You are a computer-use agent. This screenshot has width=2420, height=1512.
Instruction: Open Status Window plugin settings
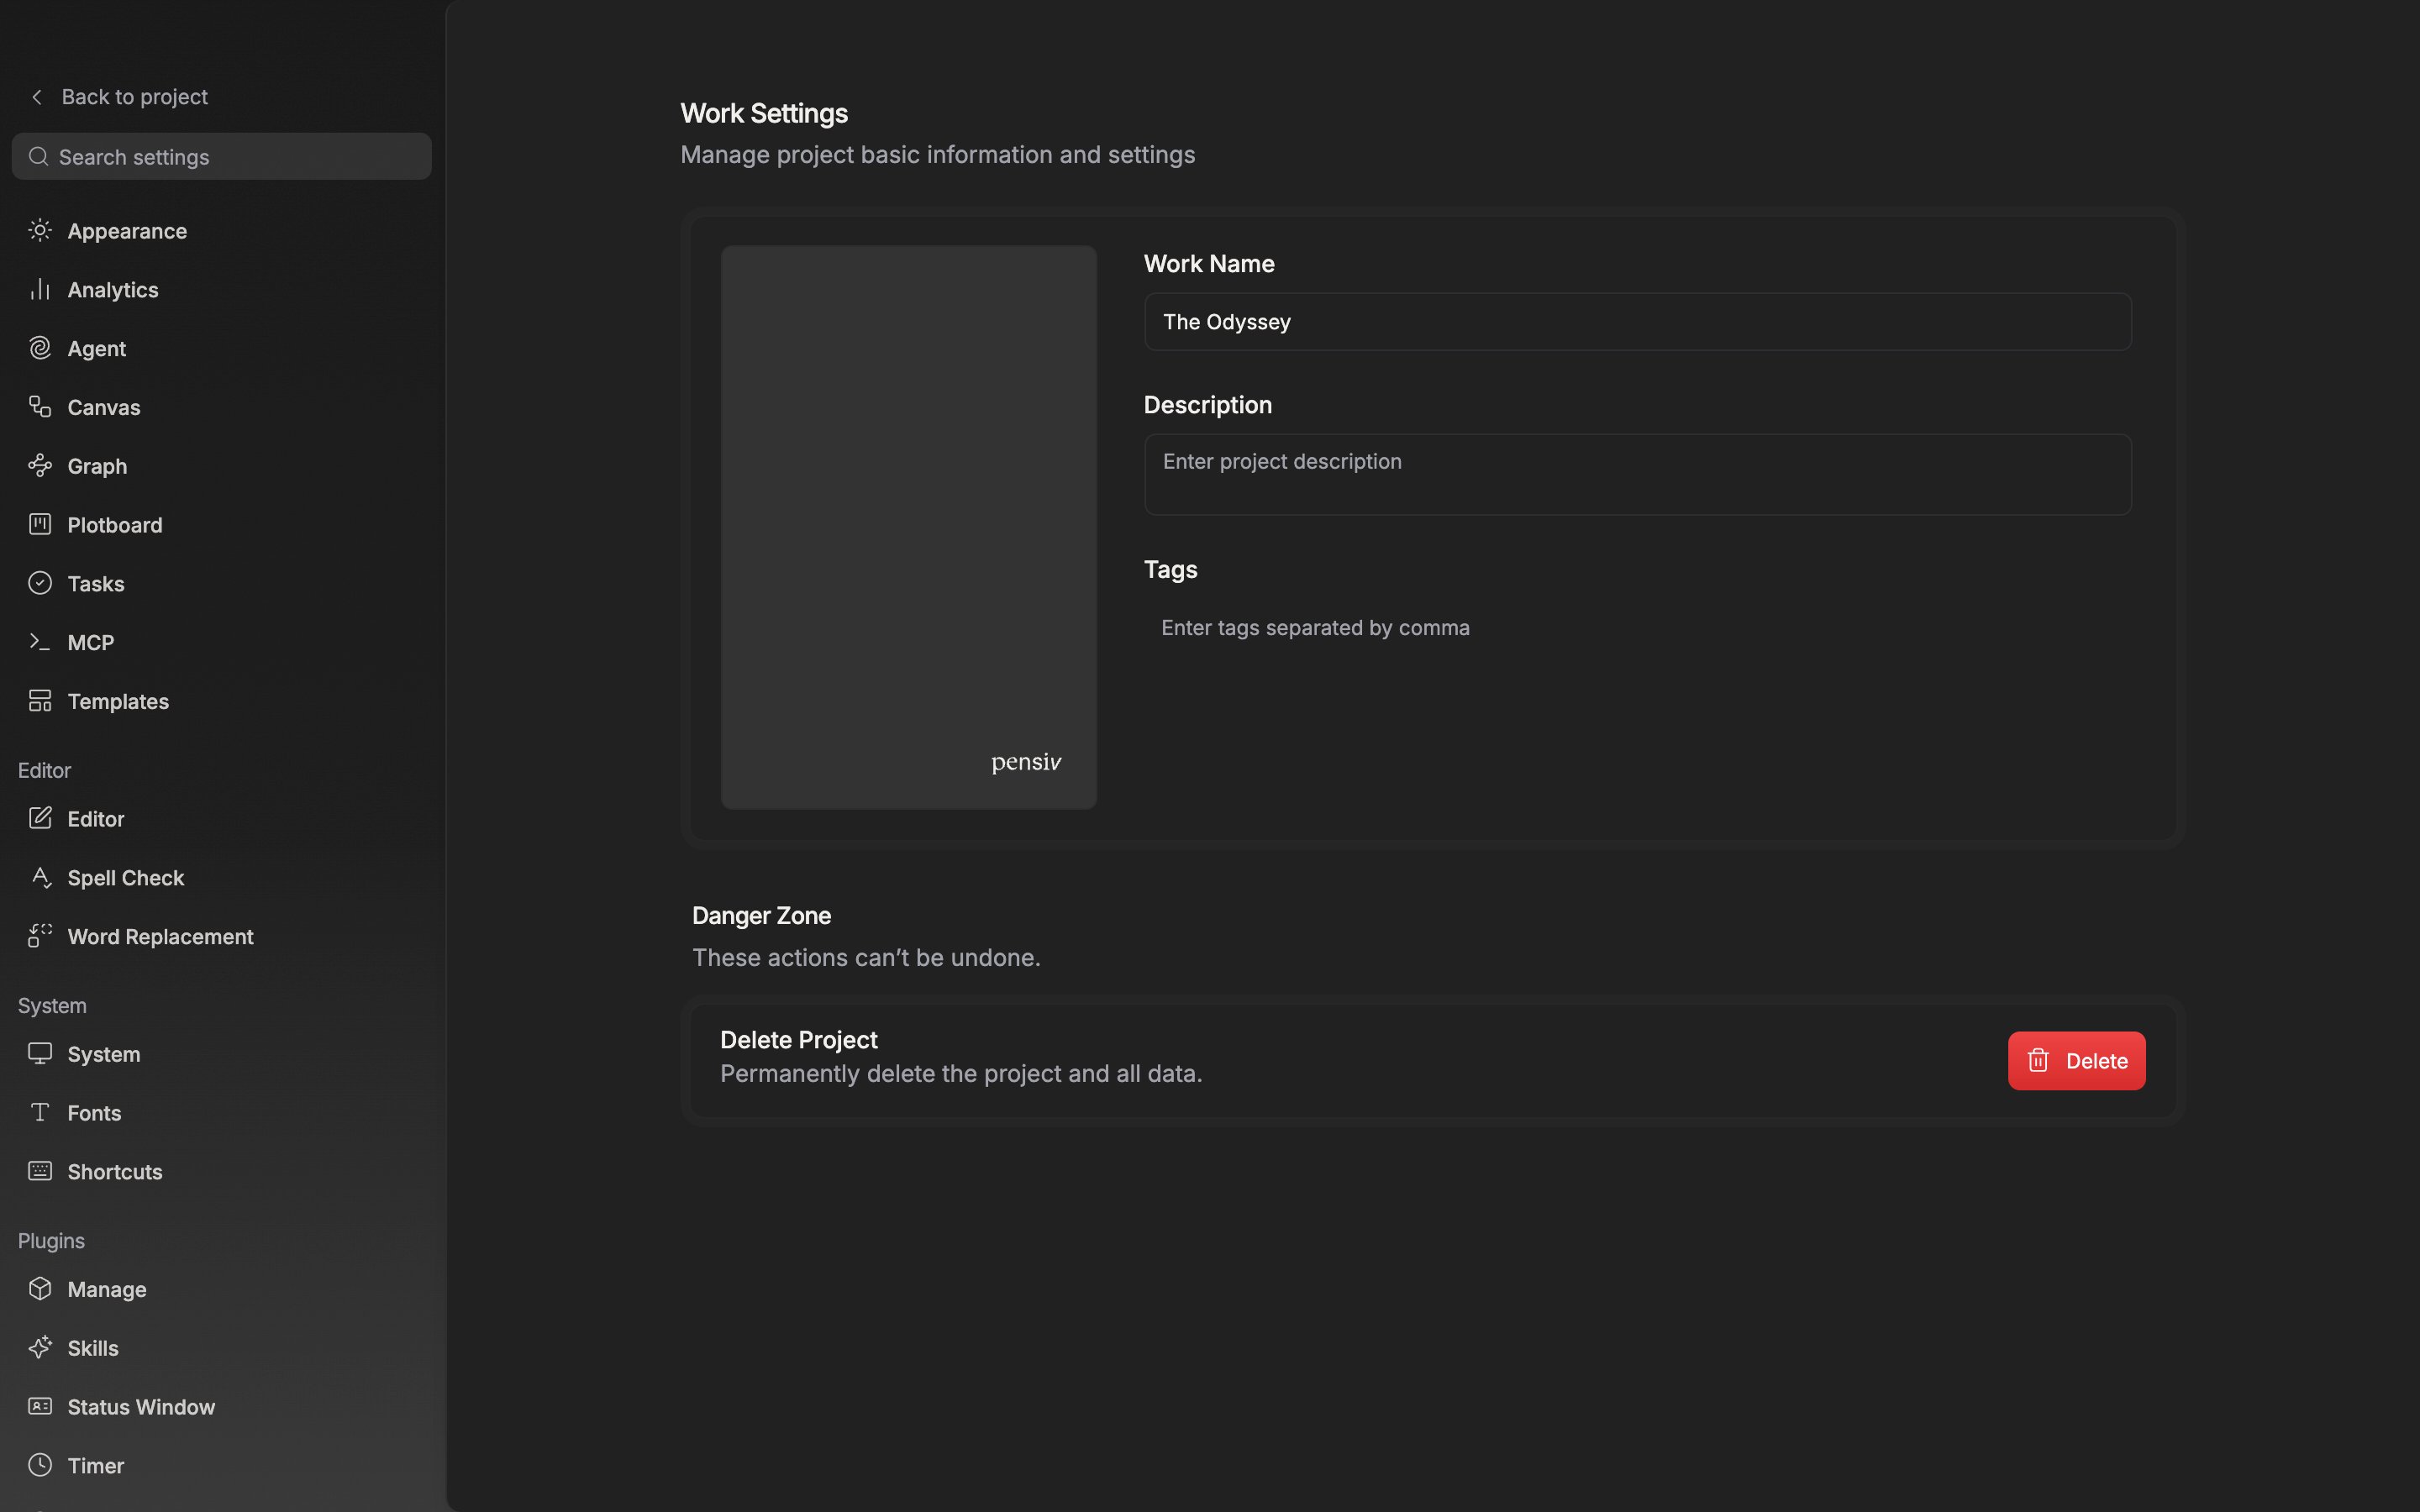tap(221, 1407)
